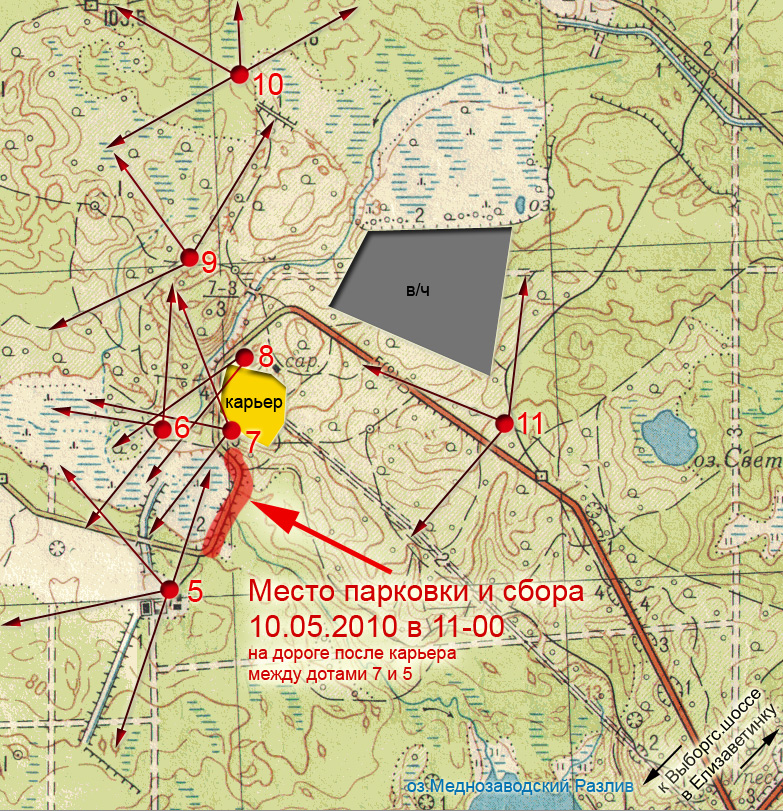This screenshot has height=811, width=783.
Task: Select the red marker dot for bunker 8
Action: tap(244, 357)
